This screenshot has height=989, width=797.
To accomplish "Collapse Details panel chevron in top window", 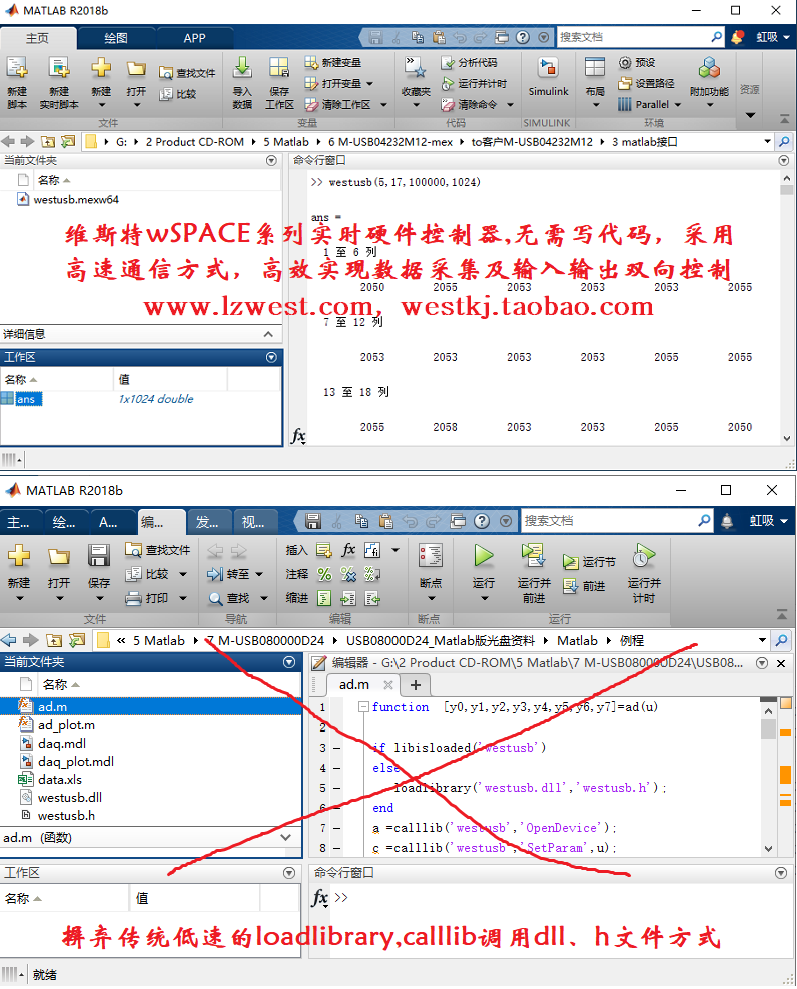I will 268,334.
